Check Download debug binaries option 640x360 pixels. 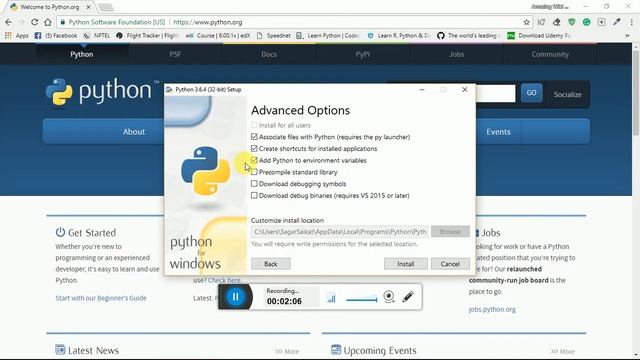tap(254, 196)
